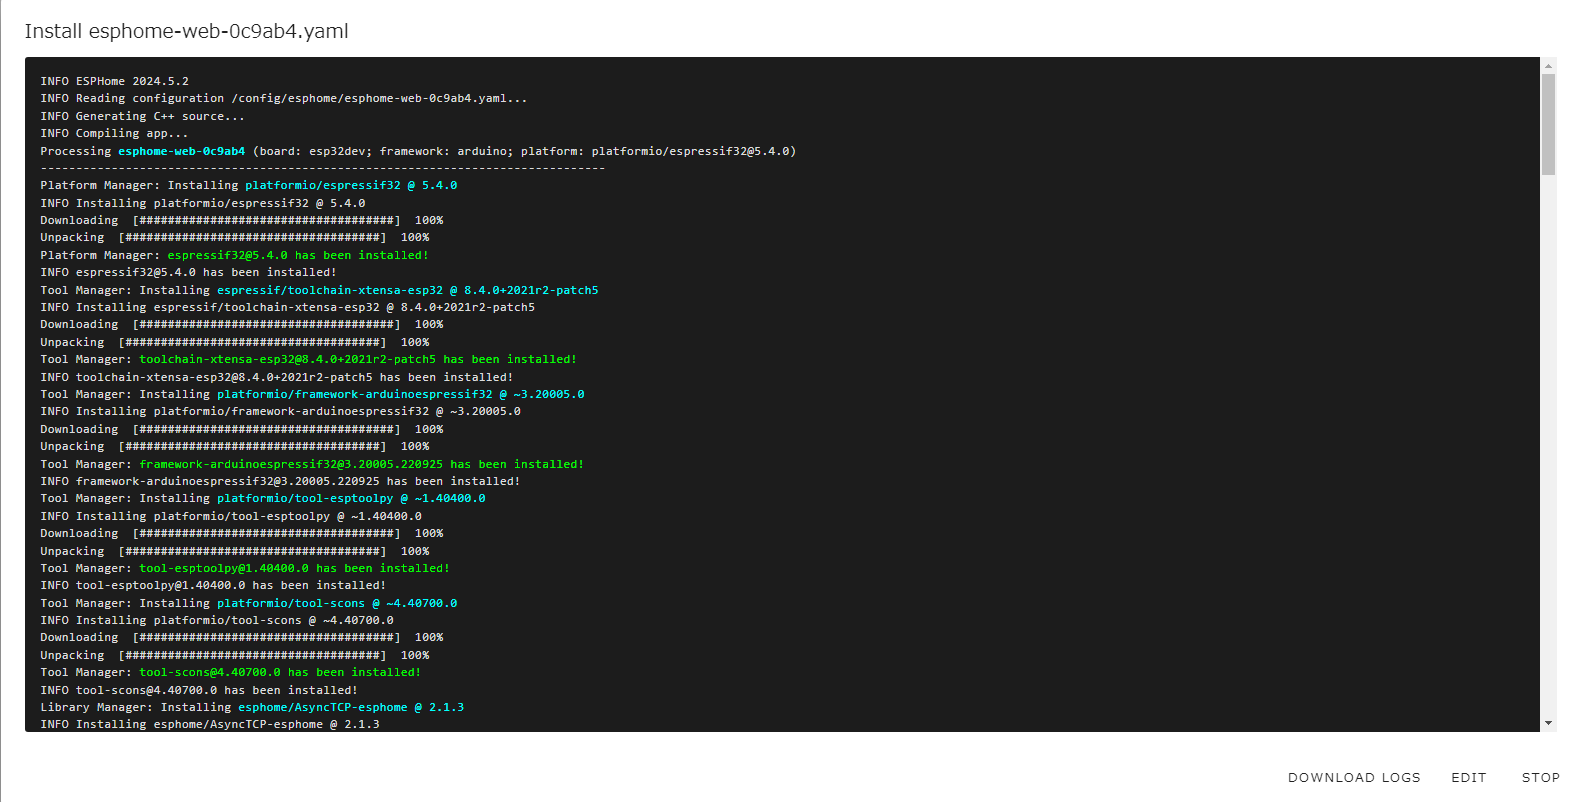This screenshot has height=802, width=1577.
Task: Select 'INFO Compiling app...' line
Action: [x=114, y=133]
